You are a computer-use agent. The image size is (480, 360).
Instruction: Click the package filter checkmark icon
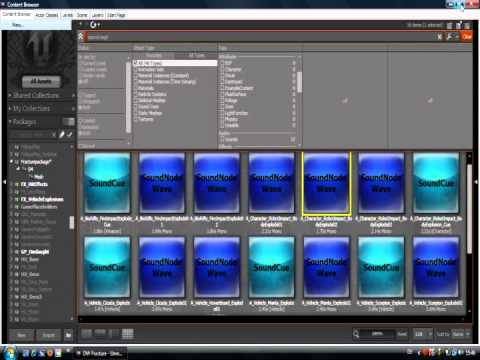(x=70, y=134)
